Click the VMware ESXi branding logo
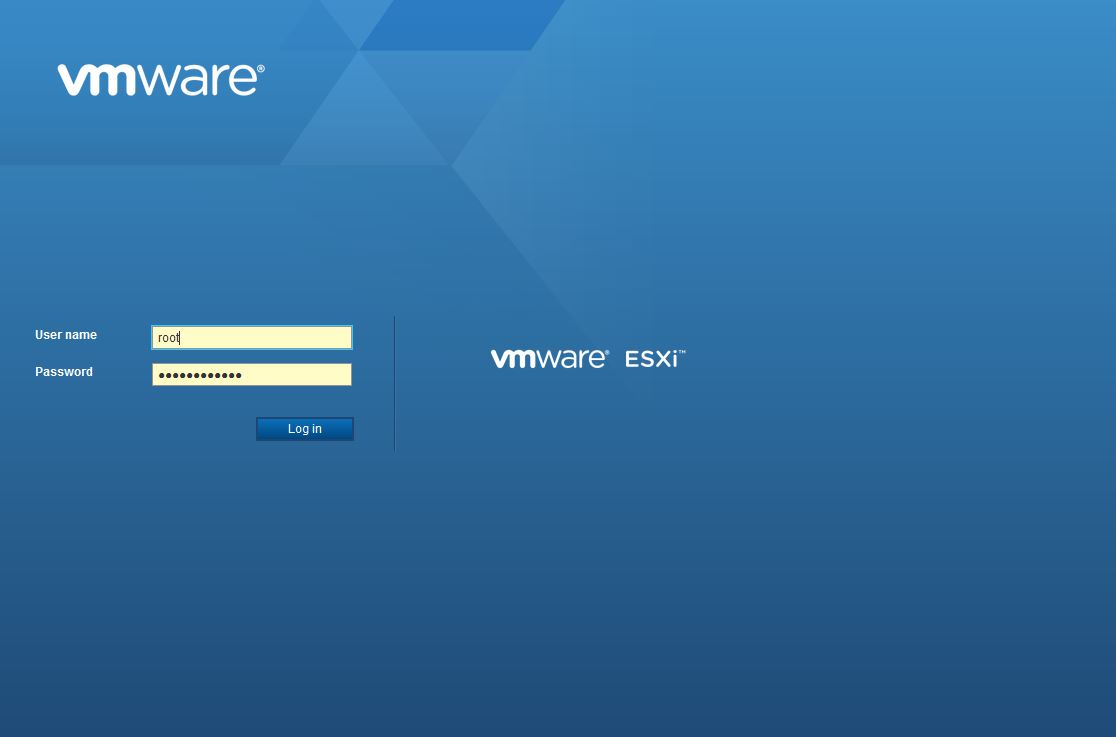Image resolution: width=1116 pixels, height=737 pixels. pos(588,358)
